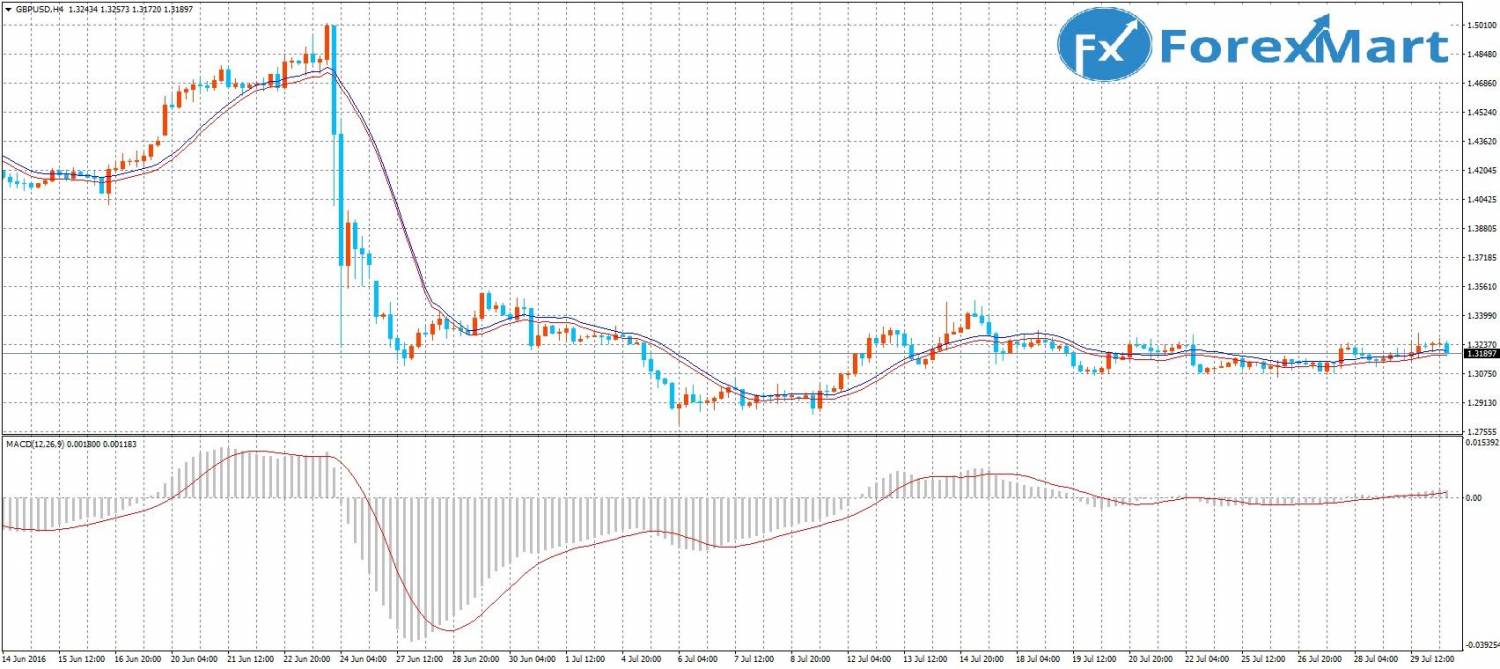1500x669 pixels.
Task: Click the ForexMart logo circle icon
Action: pyautogui.click(x=1103, y=45)
